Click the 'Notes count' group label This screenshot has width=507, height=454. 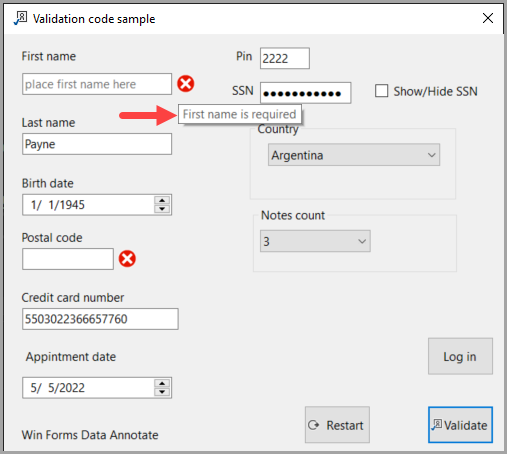click(293, 215)
